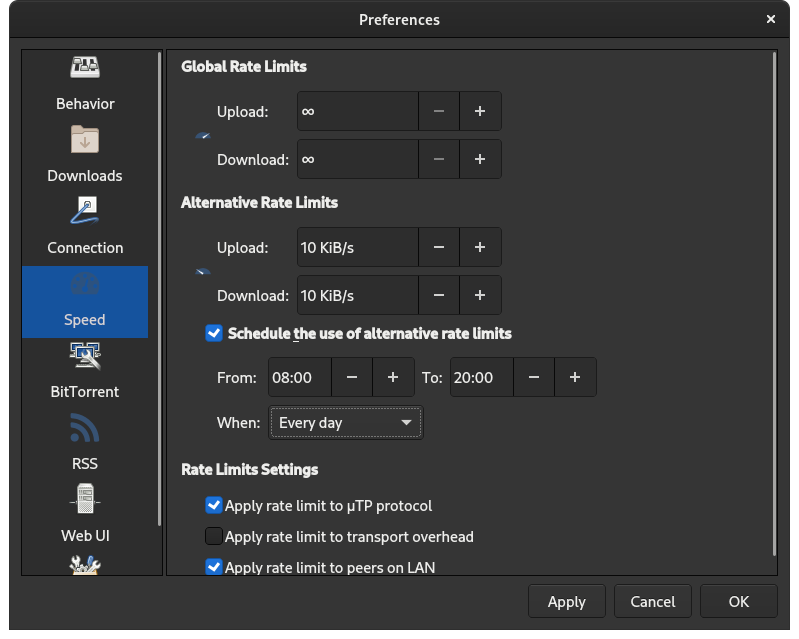Viewport: 799px width, 639px height.
Task: Open the BitTorrent settings icon
Action: pos(85,355)
